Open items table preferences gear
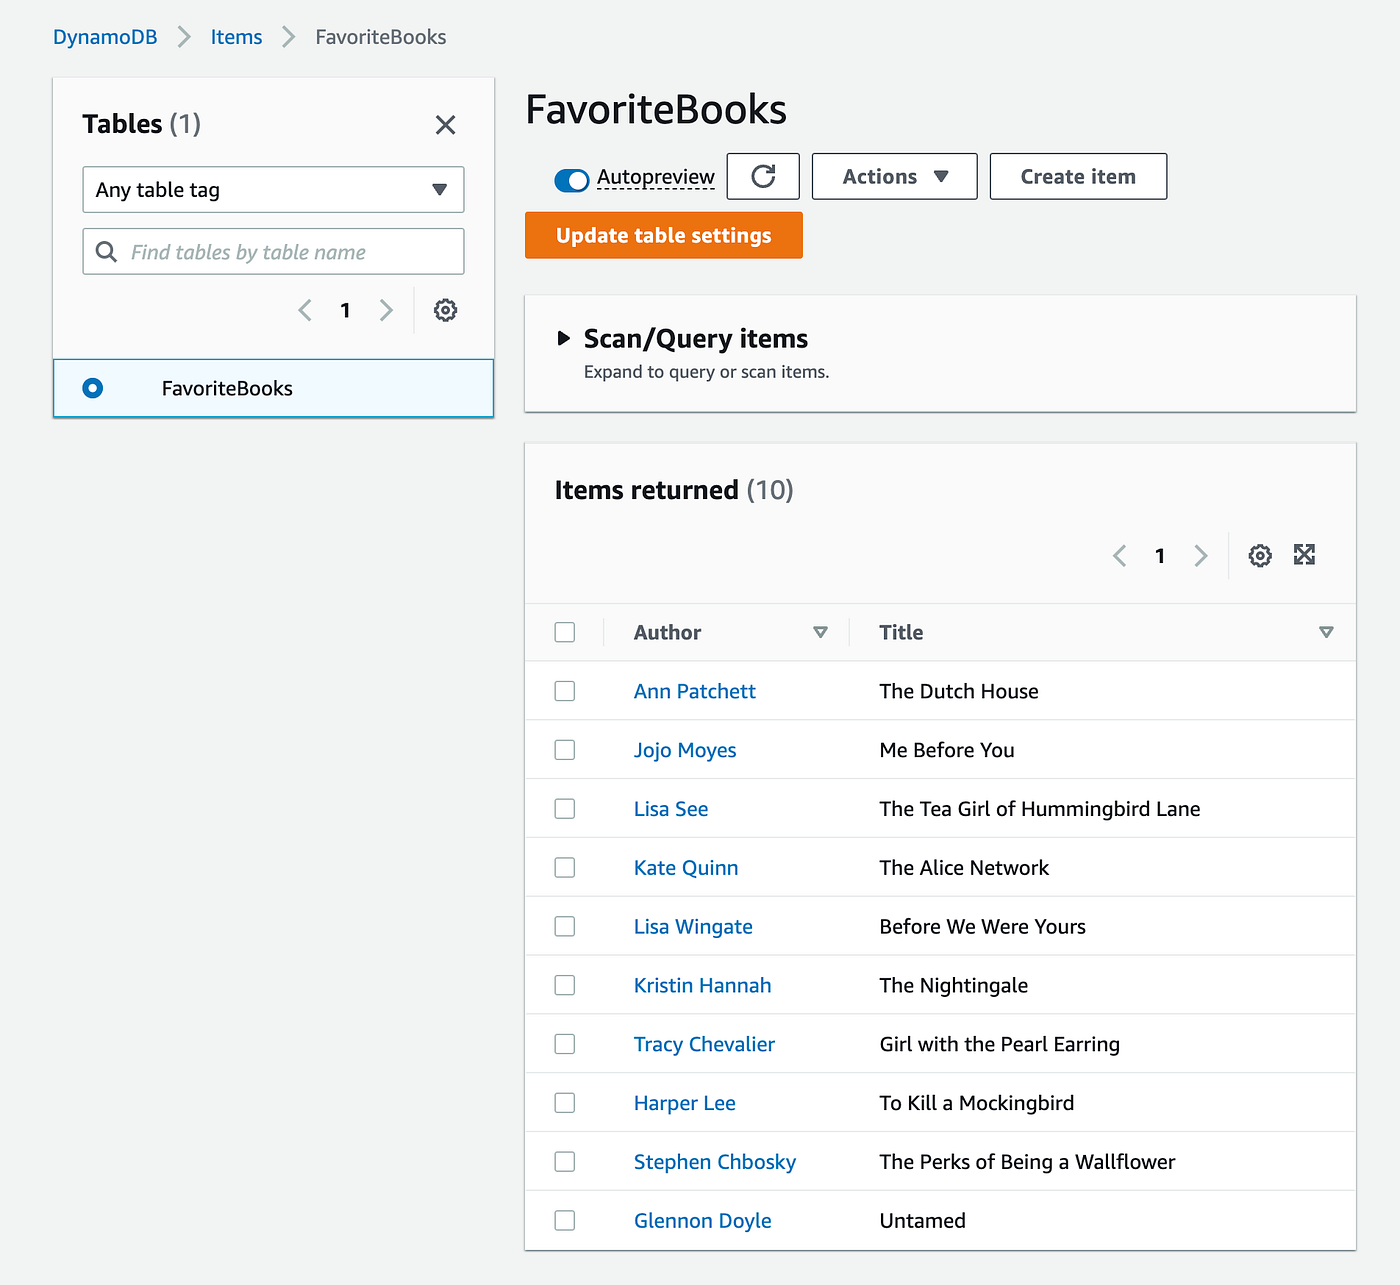 (x=1260, y=556)
